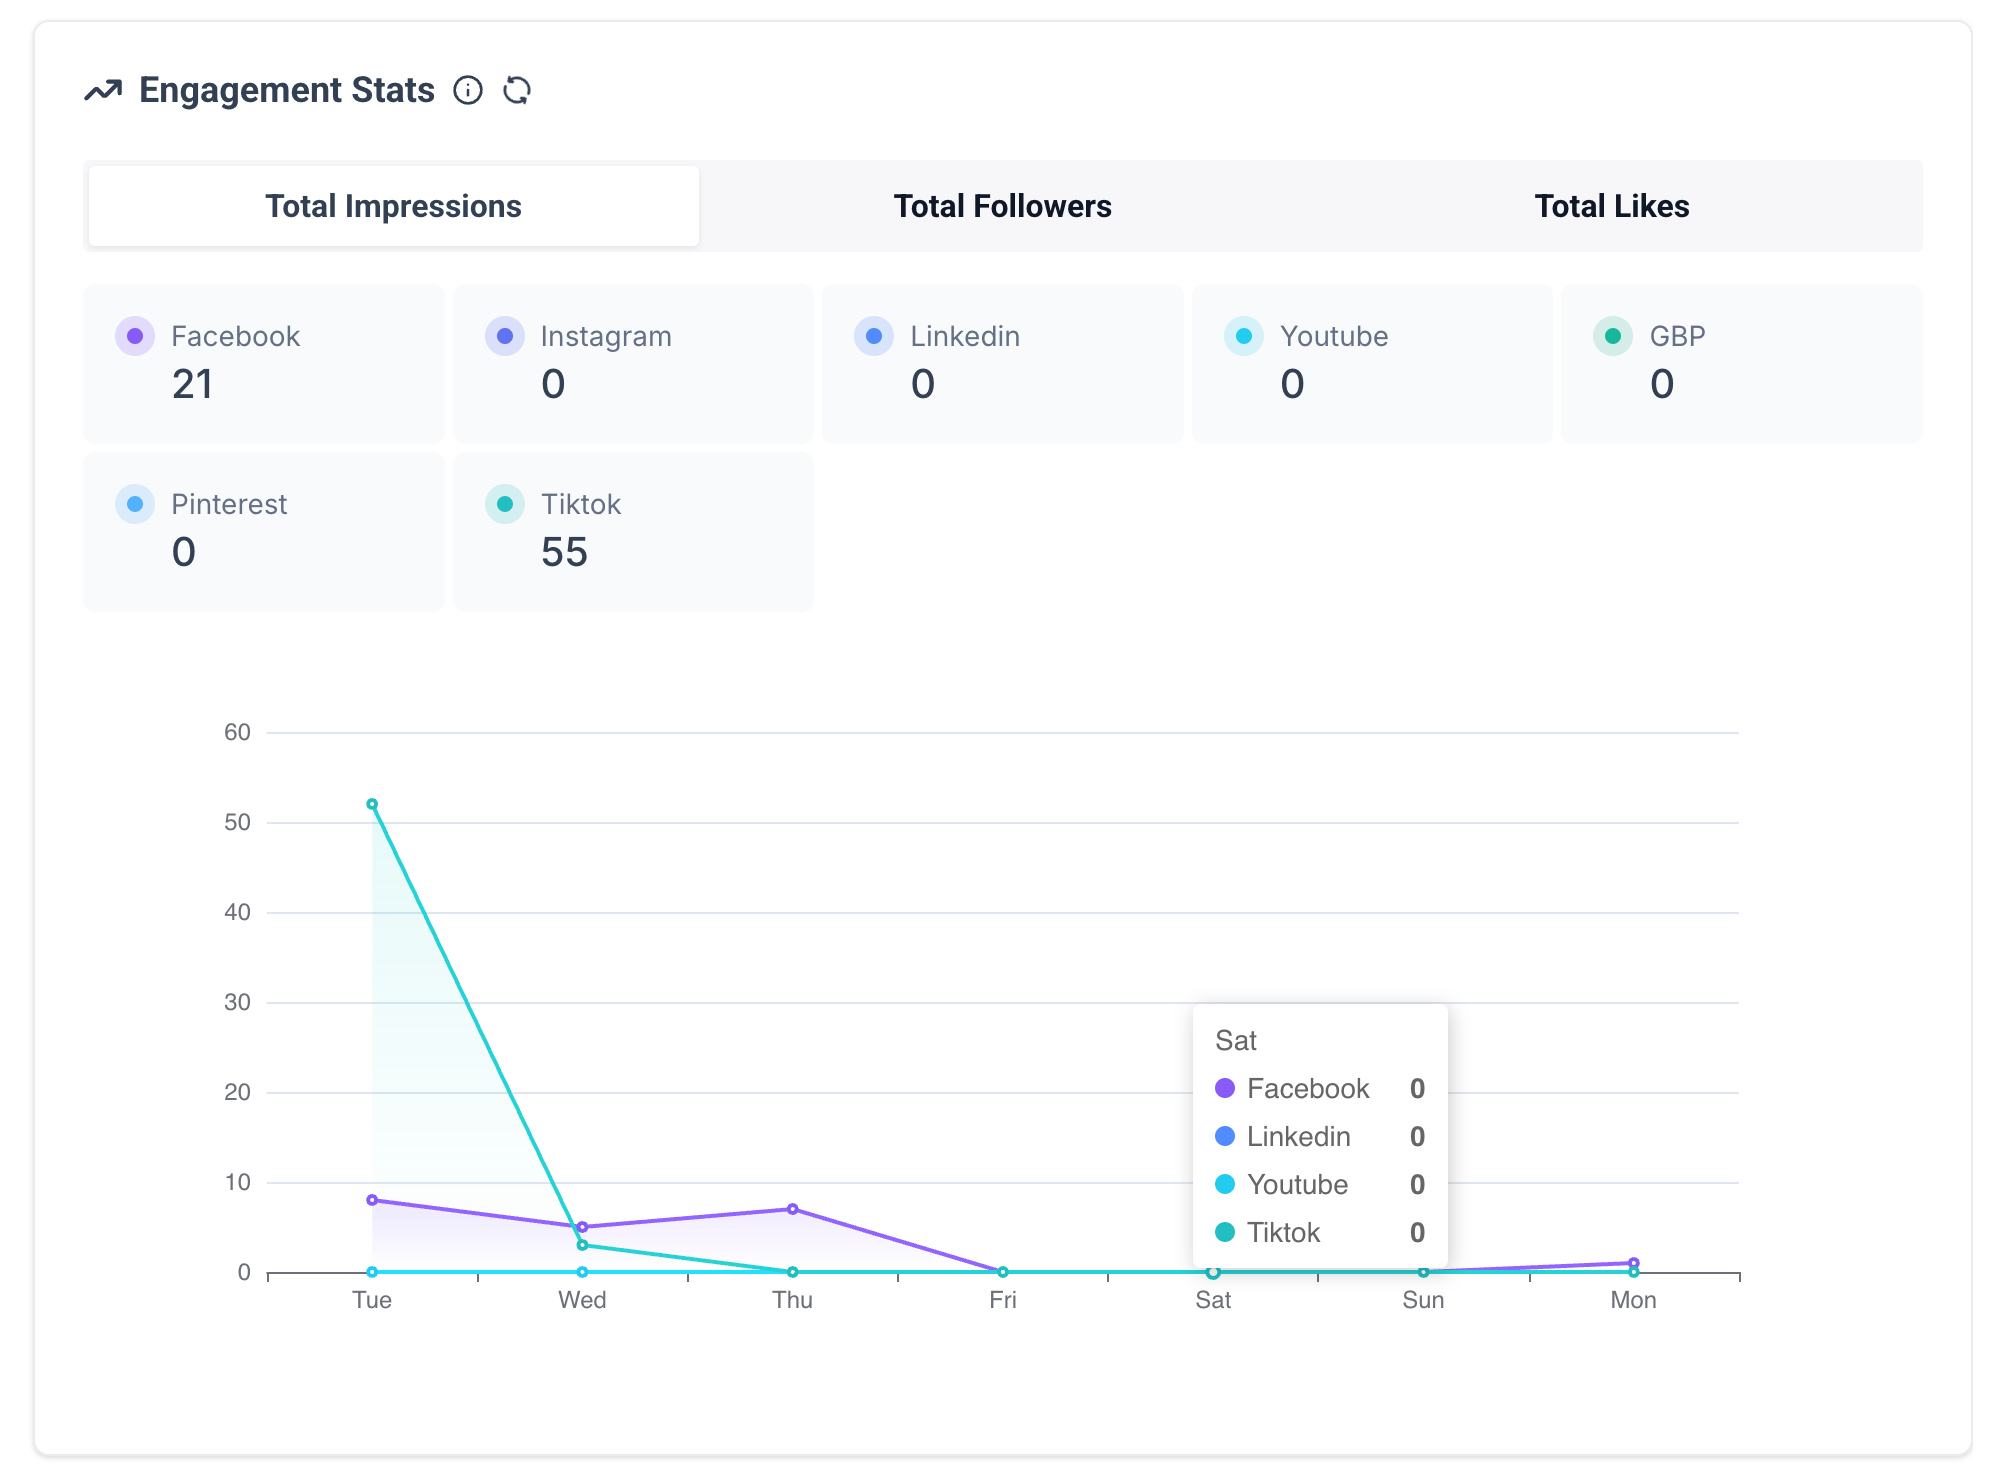
Task: Click the Tiktok peak data point on Tue
Action: tap(372, 804)
